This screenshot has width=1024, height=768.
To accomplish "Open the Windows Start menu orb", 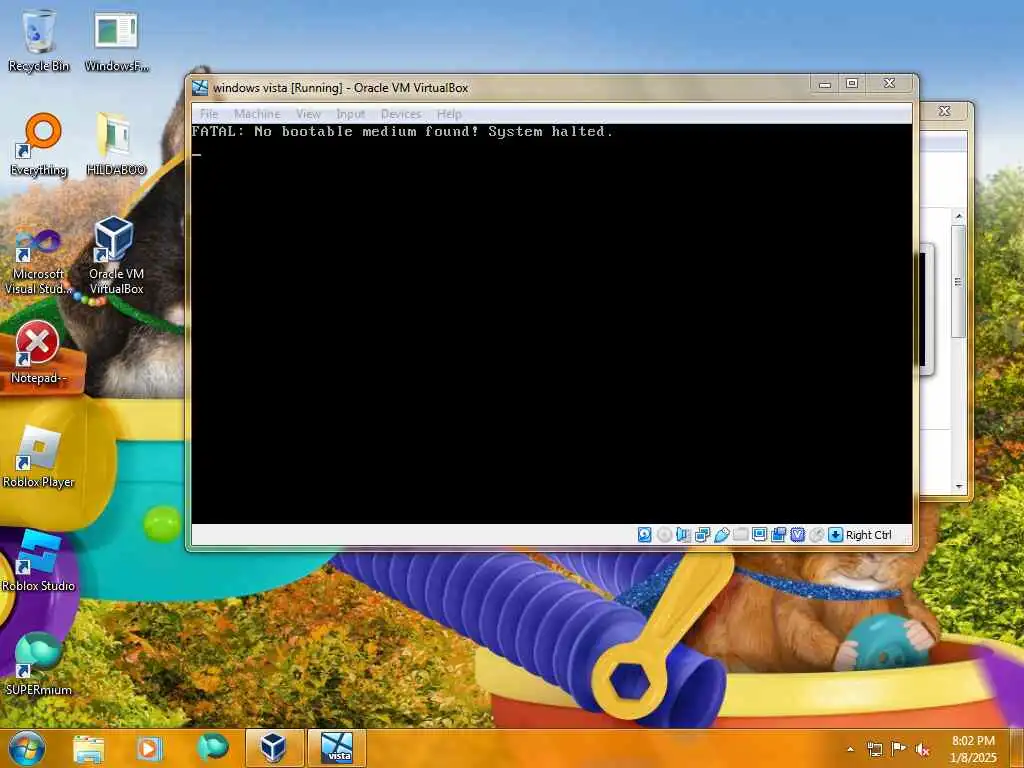I will tap(27, 748).
